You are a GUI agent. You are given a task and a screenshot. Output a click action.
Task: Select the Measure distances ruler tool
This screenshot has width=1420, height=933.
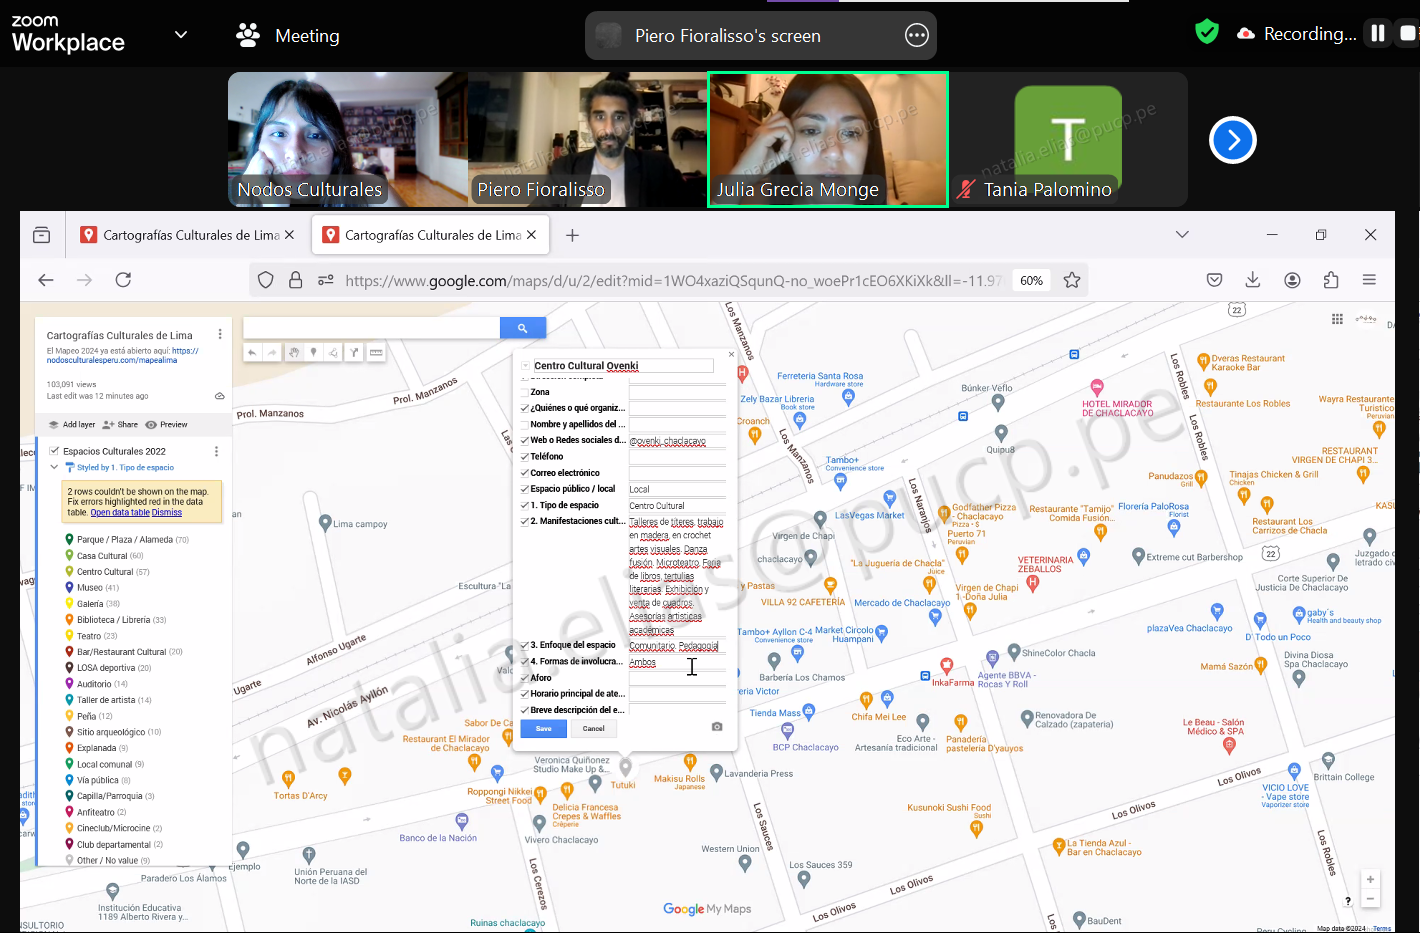pos(376,352)
